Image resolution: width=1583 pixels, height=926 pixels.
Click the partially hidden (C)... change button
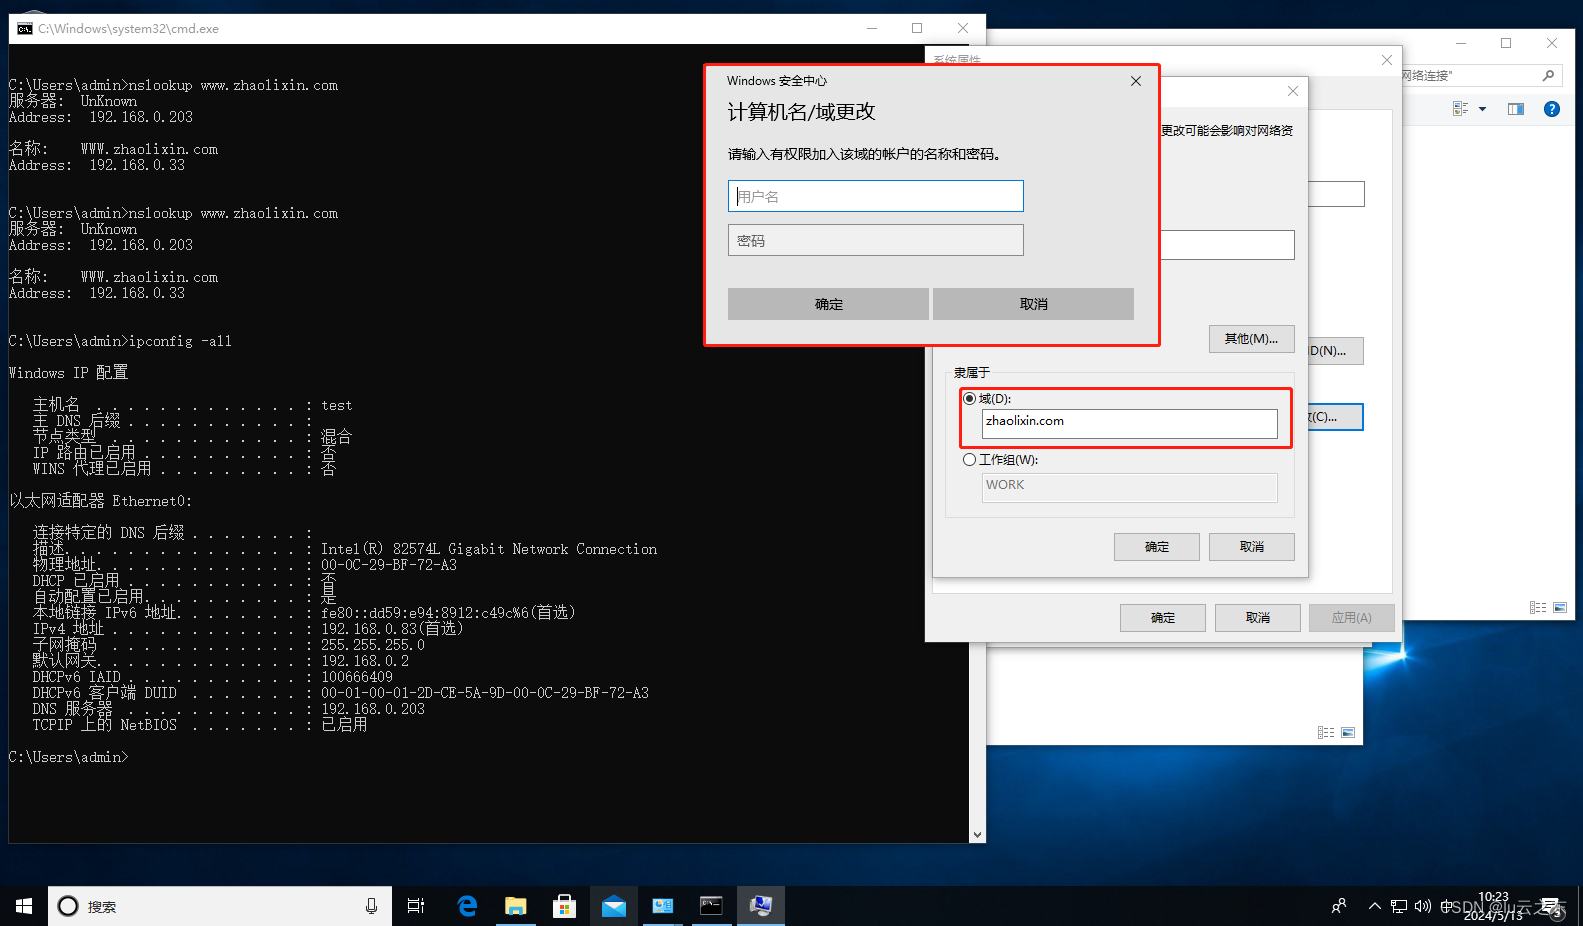point(1335,417)
